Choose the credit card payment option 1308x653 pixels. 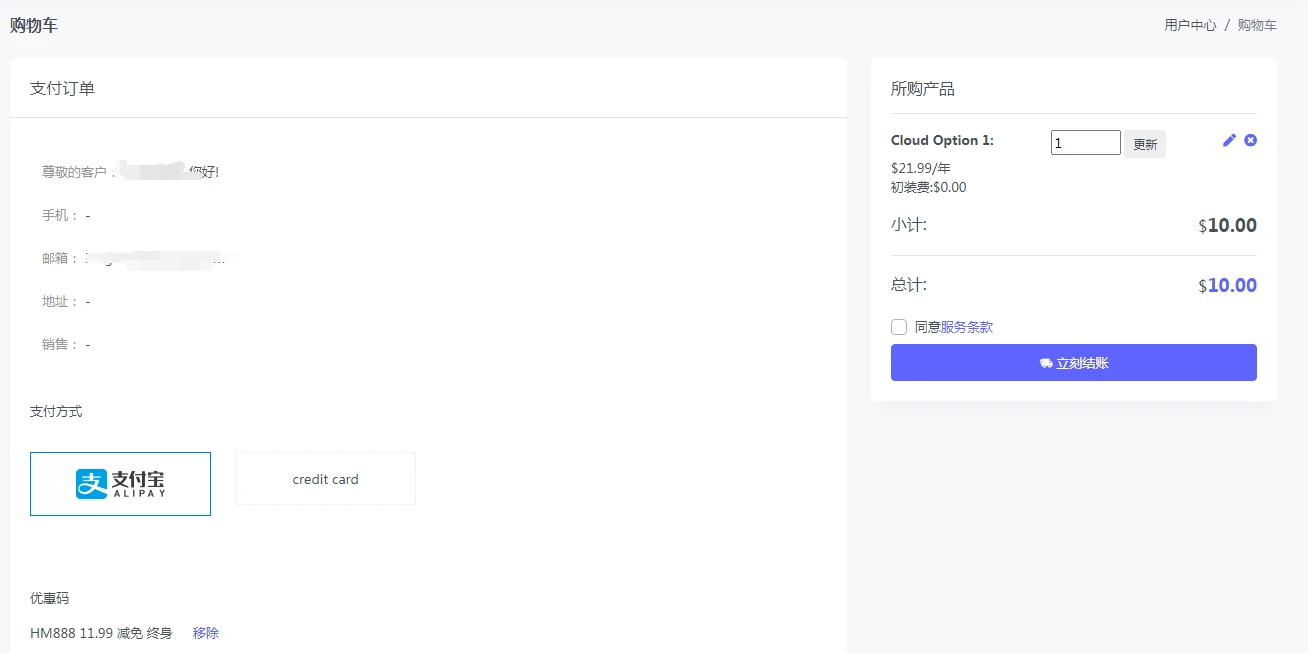pyautogui.click(x=325, y=479)
